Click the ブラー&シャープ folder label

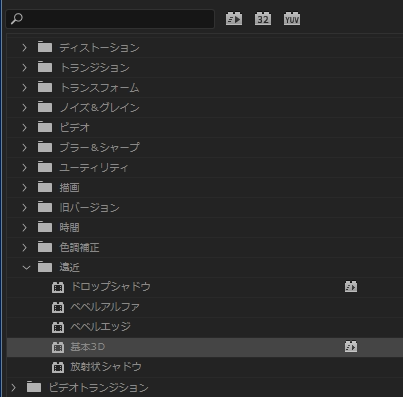pos(99,148)
